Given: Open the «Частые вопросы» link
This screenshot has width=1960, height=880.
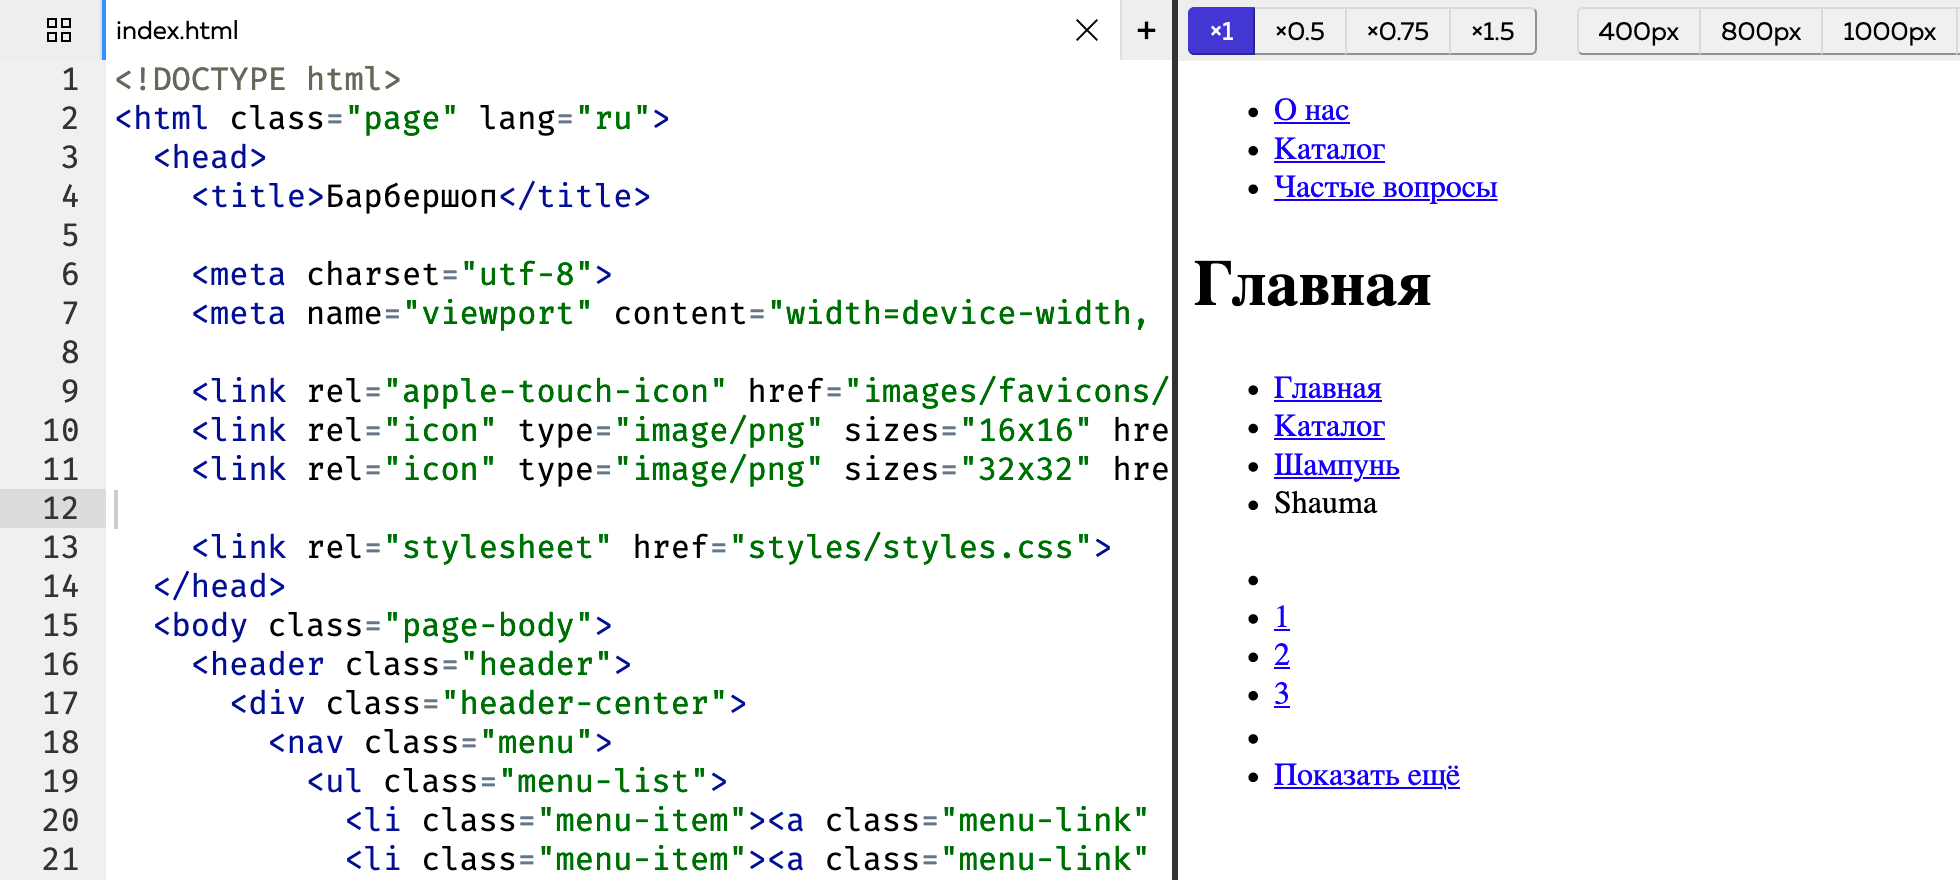Looking at the screenshot, I should [x=1385, y=187].
